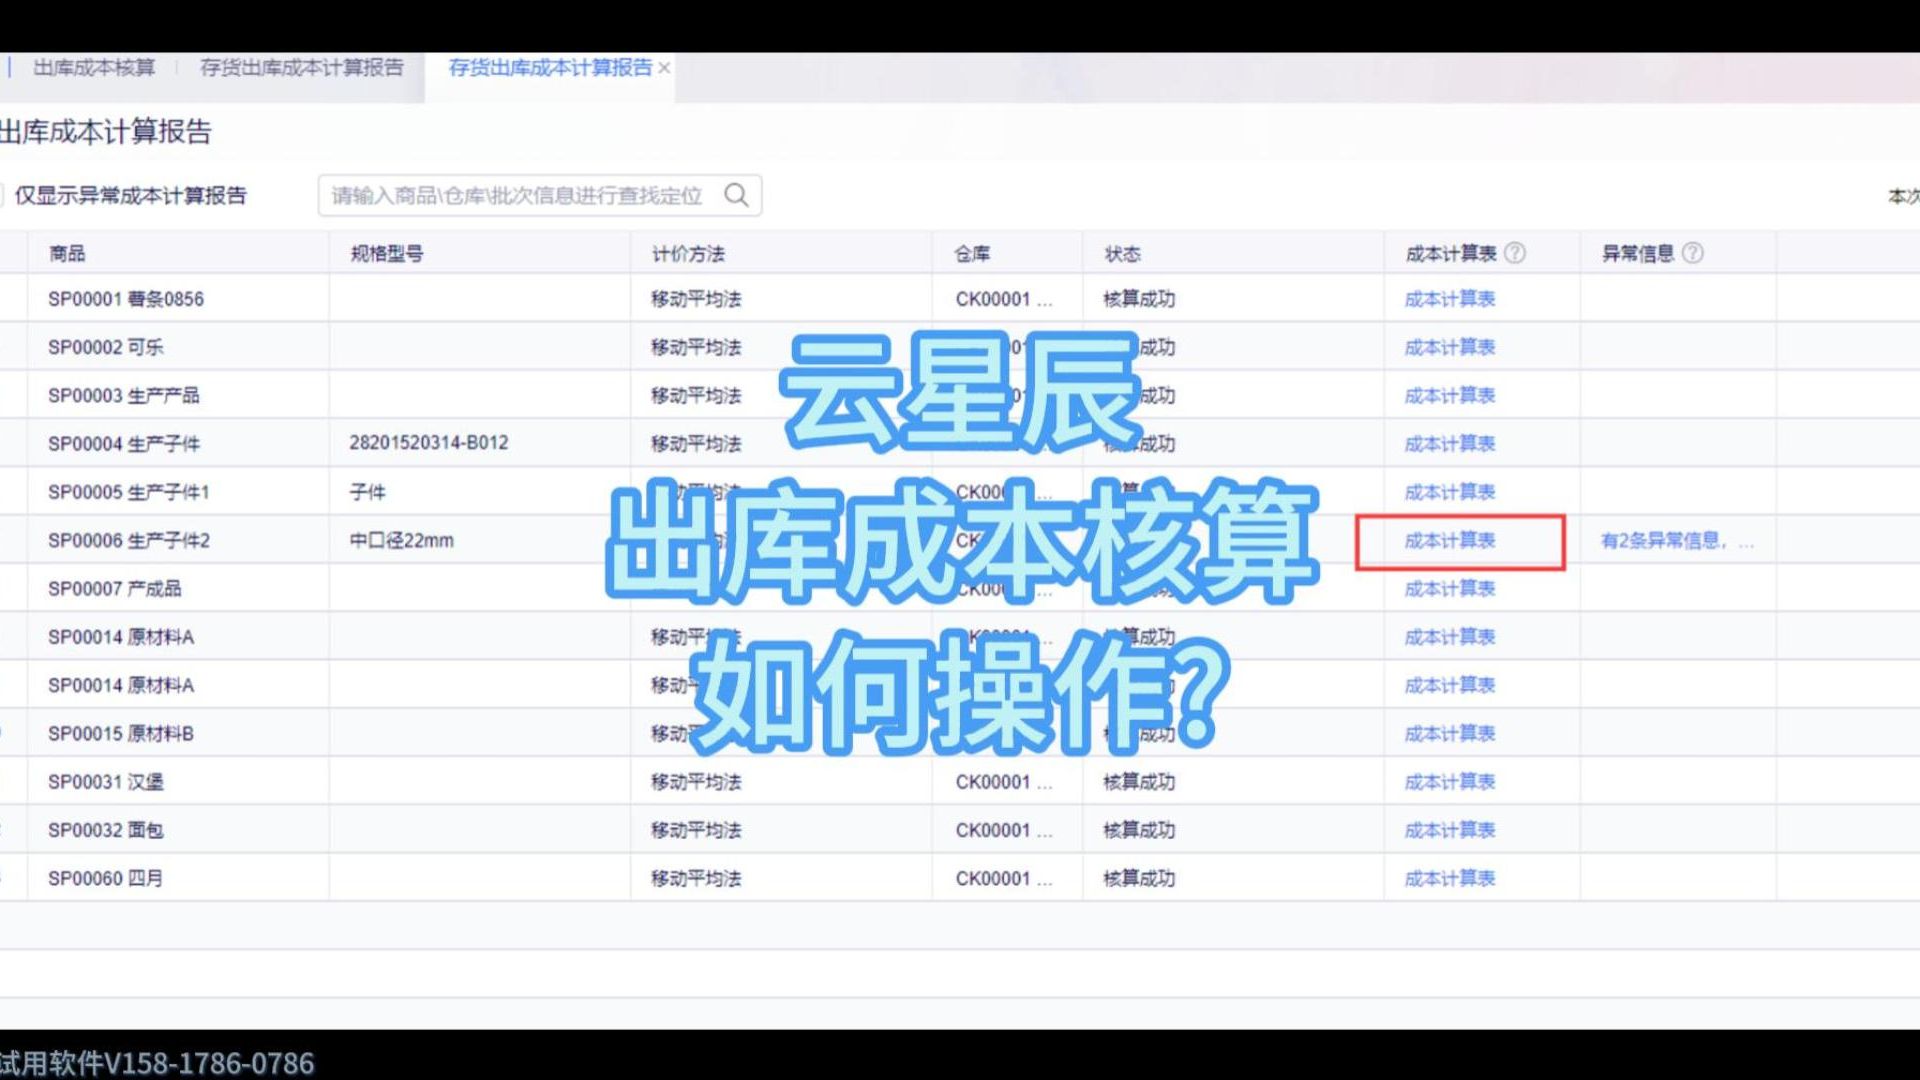
Task: Open 成本计算表 link for SP00060 四月
Action: pos(1449,878)
